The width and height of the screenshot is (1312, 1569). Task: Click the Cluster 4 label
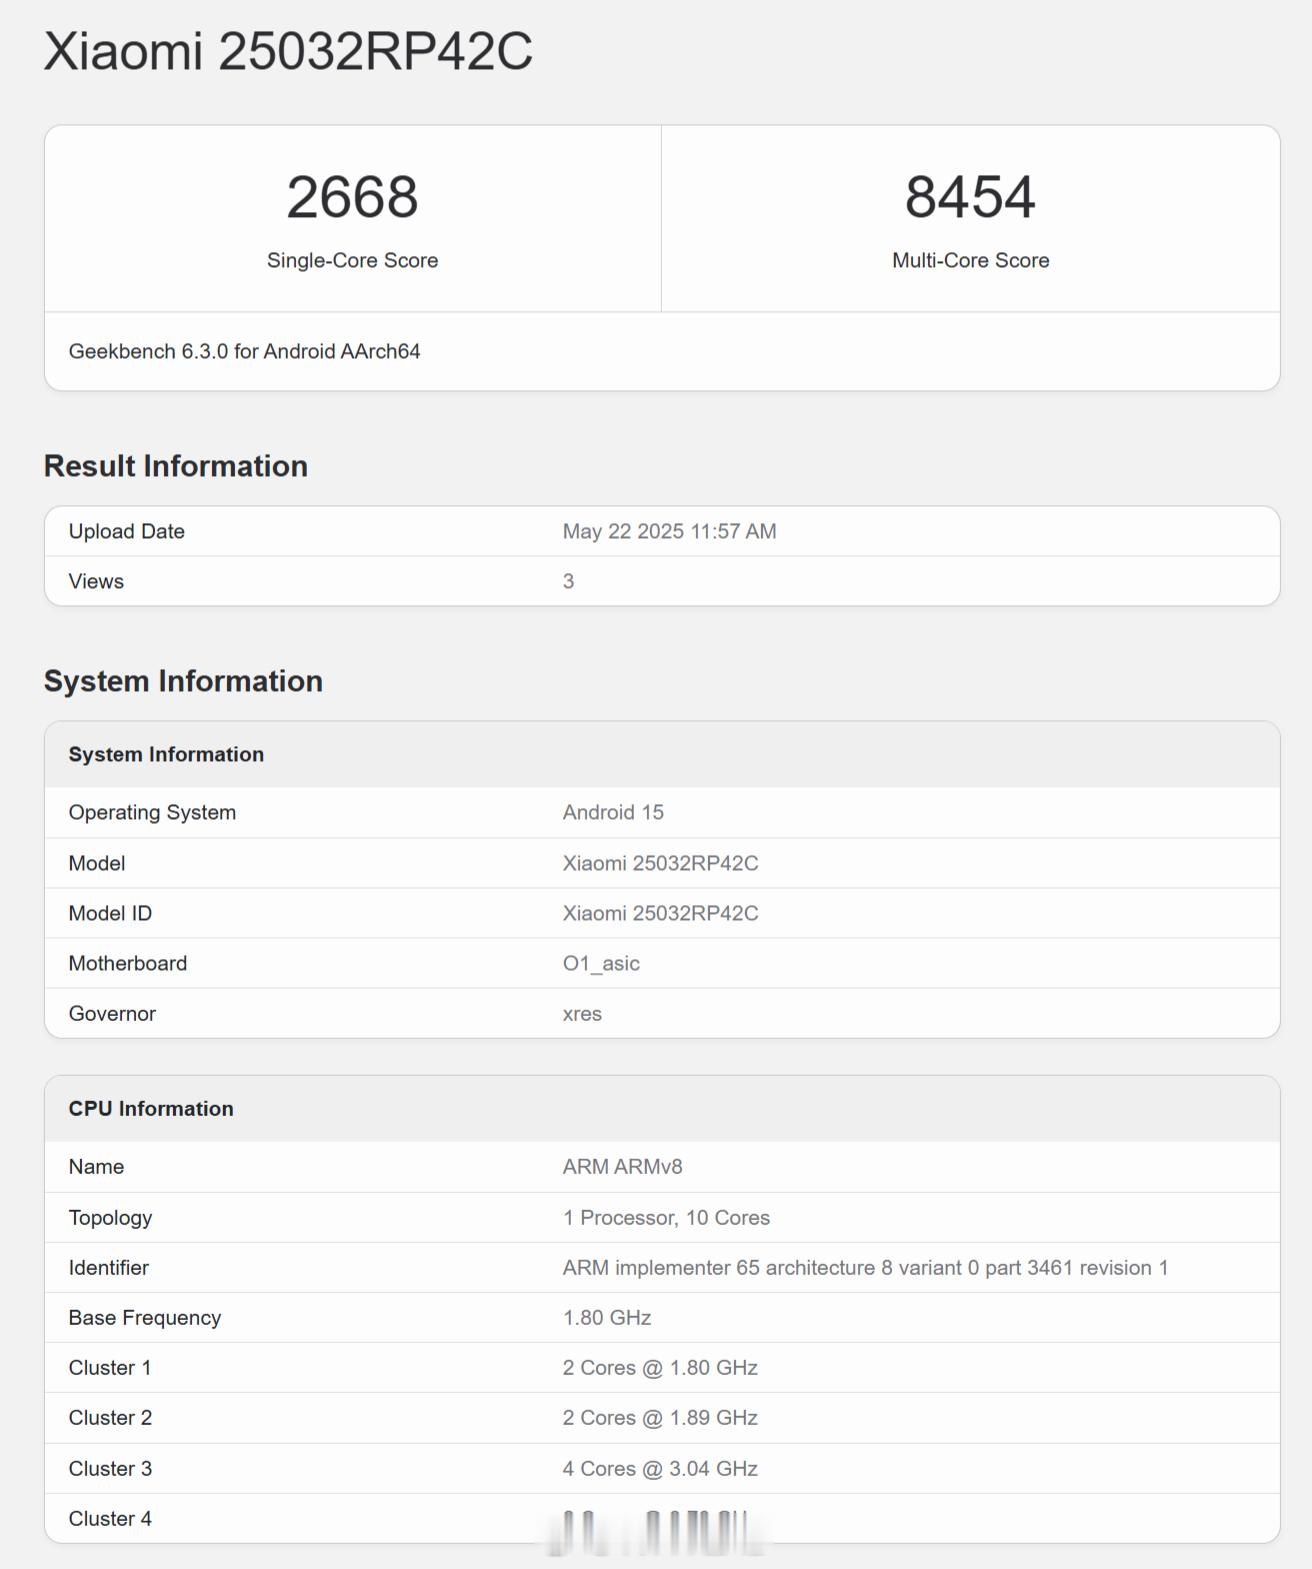point(110,1518)
